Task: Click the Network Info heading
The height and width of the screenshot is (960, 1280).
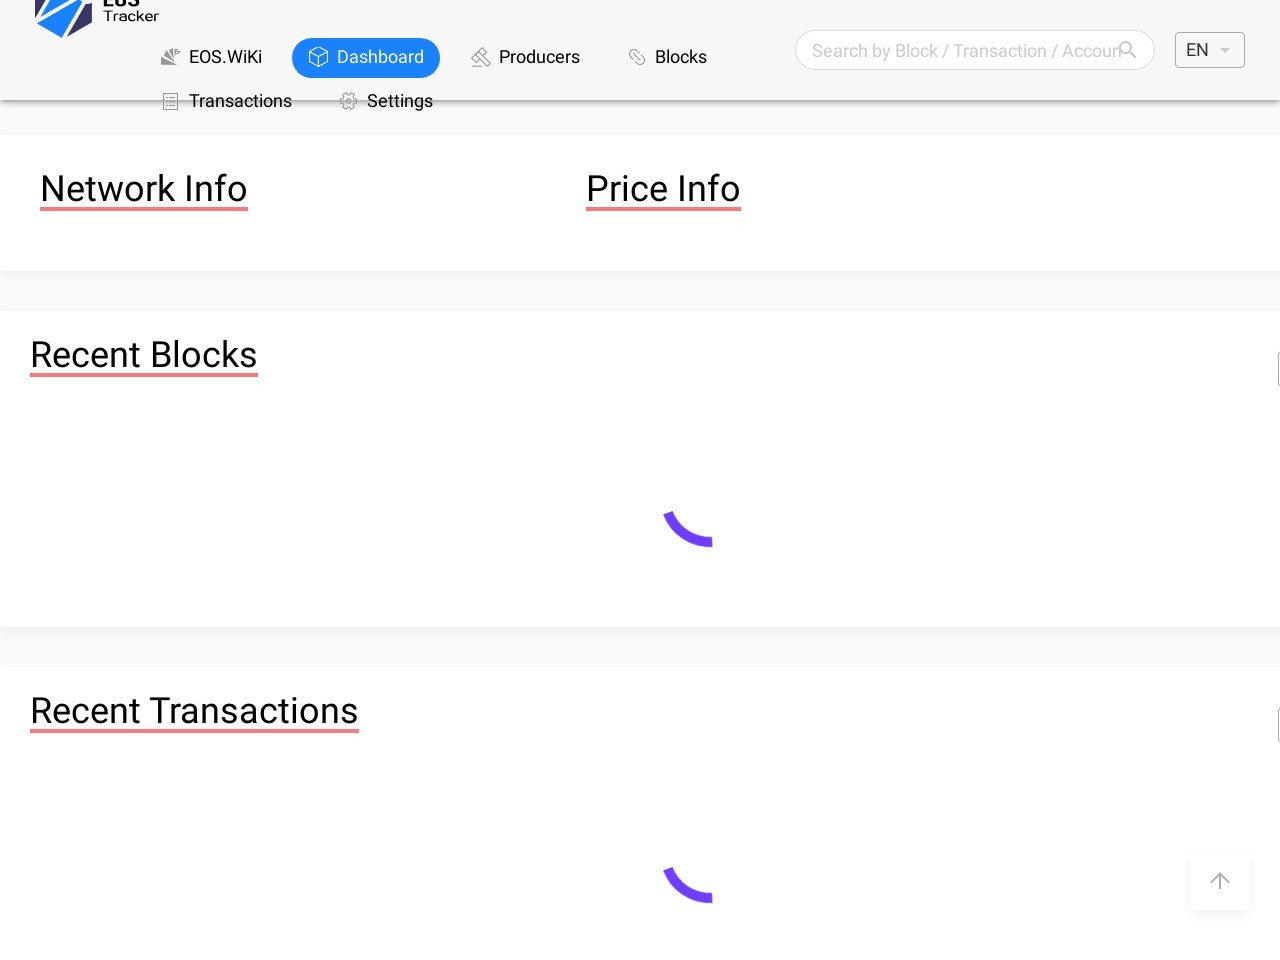Action: click(144, 189)
